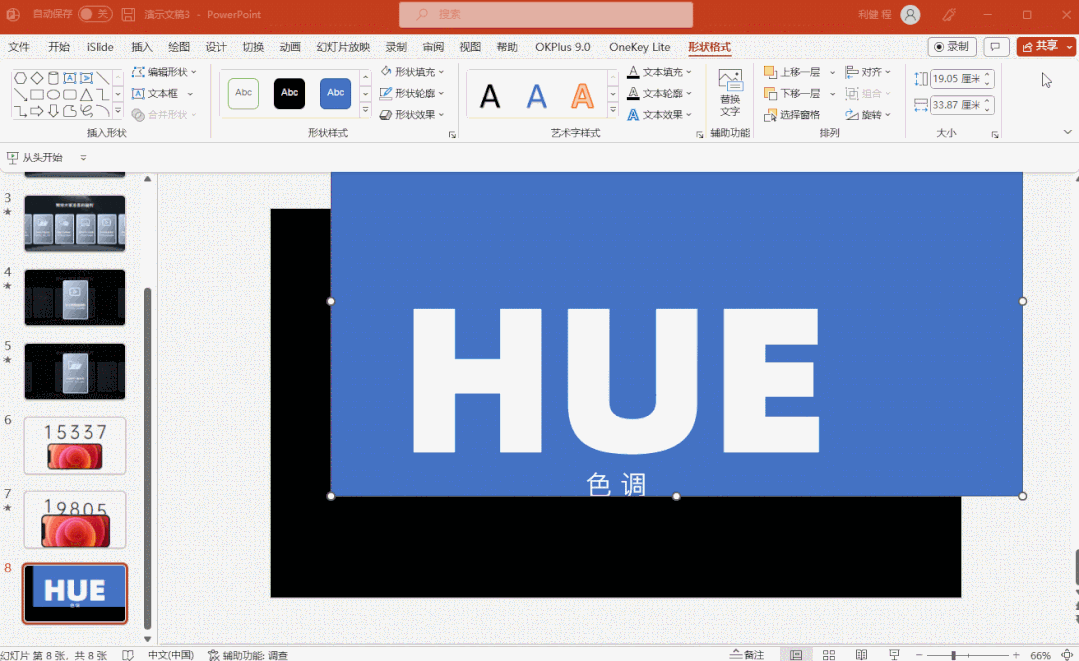Select the oval shape in shapes gallery
Screen dimensions: 1079x661
(54, 94)
